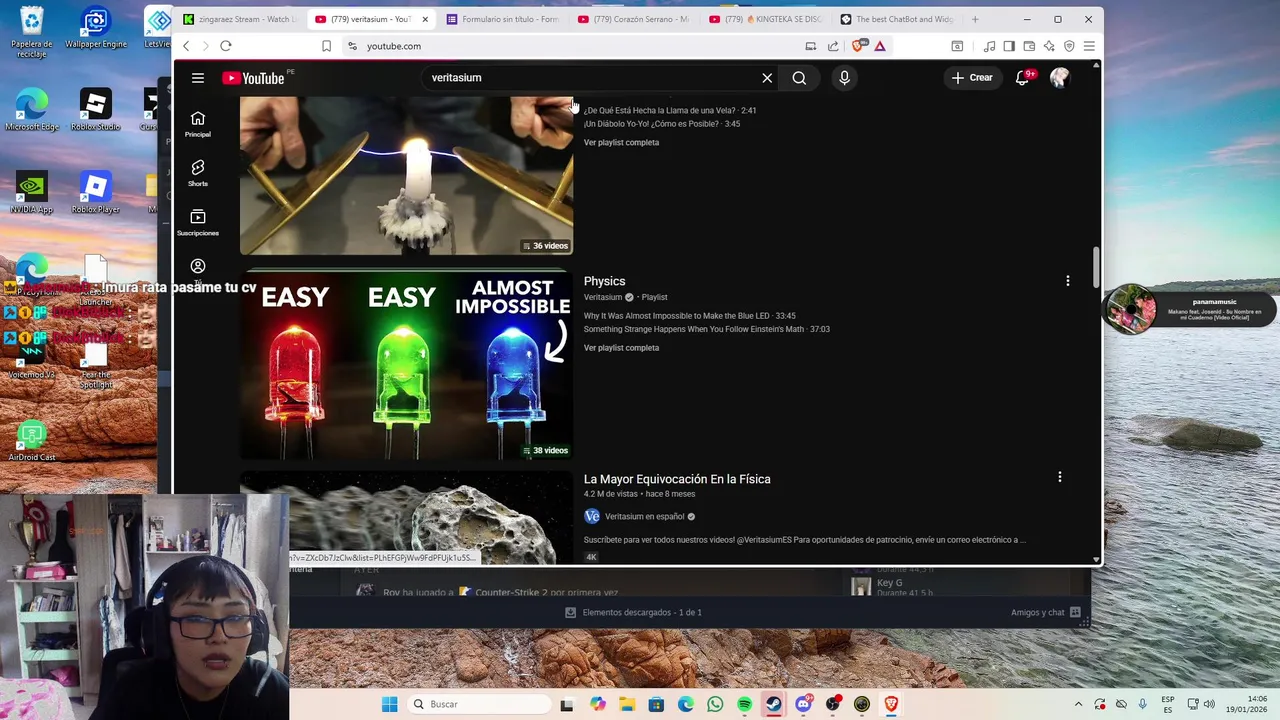Open the volume speaker tray control
The width and height of the screenshot is (1280, 720).
(x=1209, y=704)
